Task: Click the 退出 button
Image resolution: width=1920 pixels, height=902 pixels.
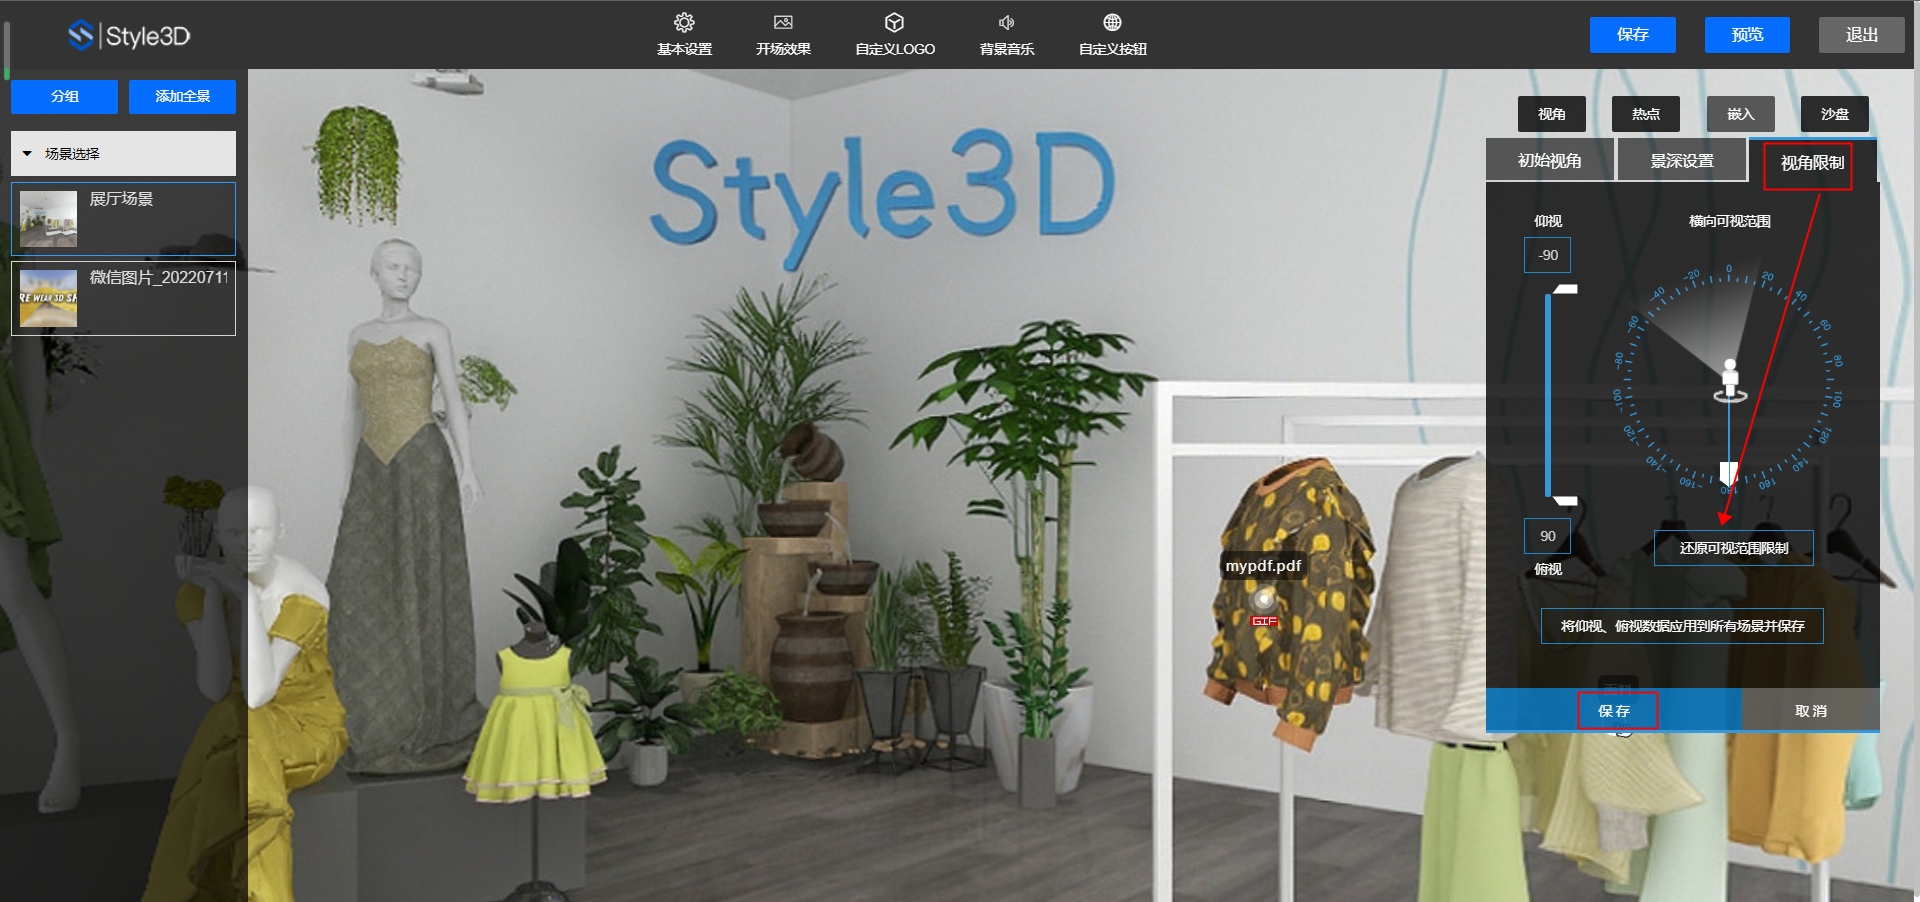Action: click(1861, 35)
